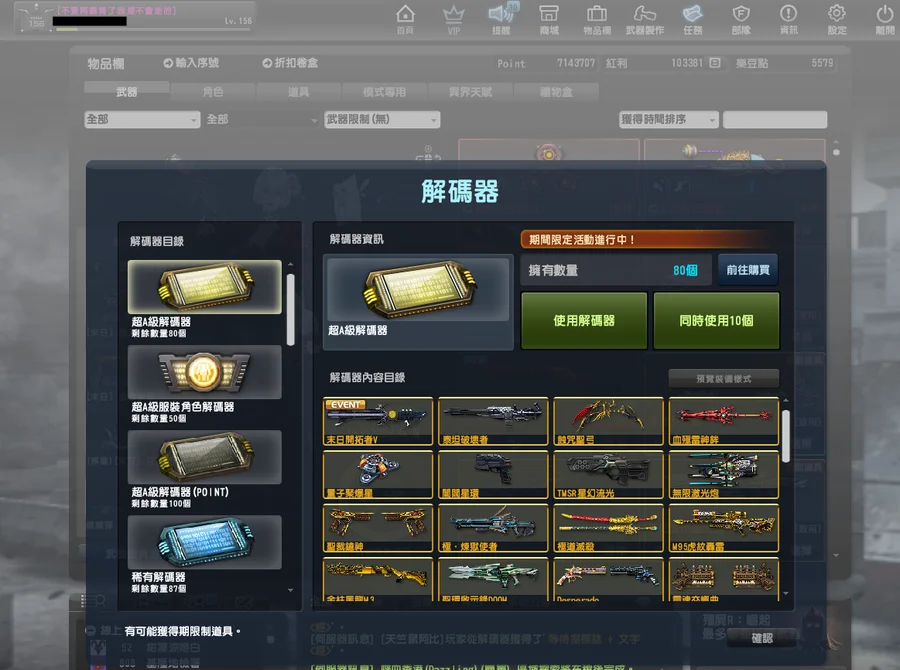
Task: Click 同時使用10個 to use ten decoders
Action: click(x=716, y=320)
